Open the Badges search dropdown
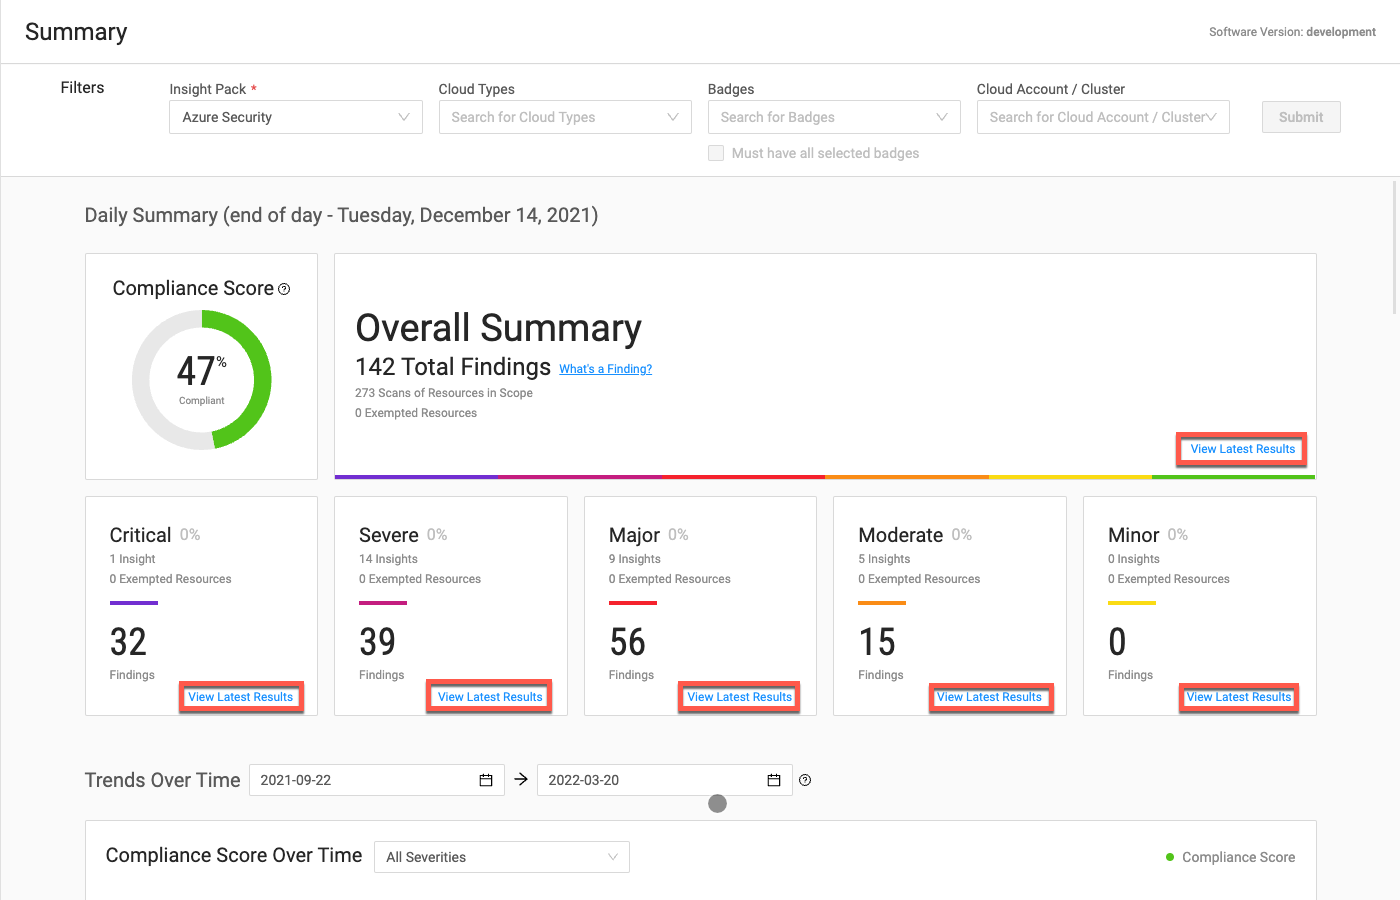 pyautogui.click(x=833, y=117)
